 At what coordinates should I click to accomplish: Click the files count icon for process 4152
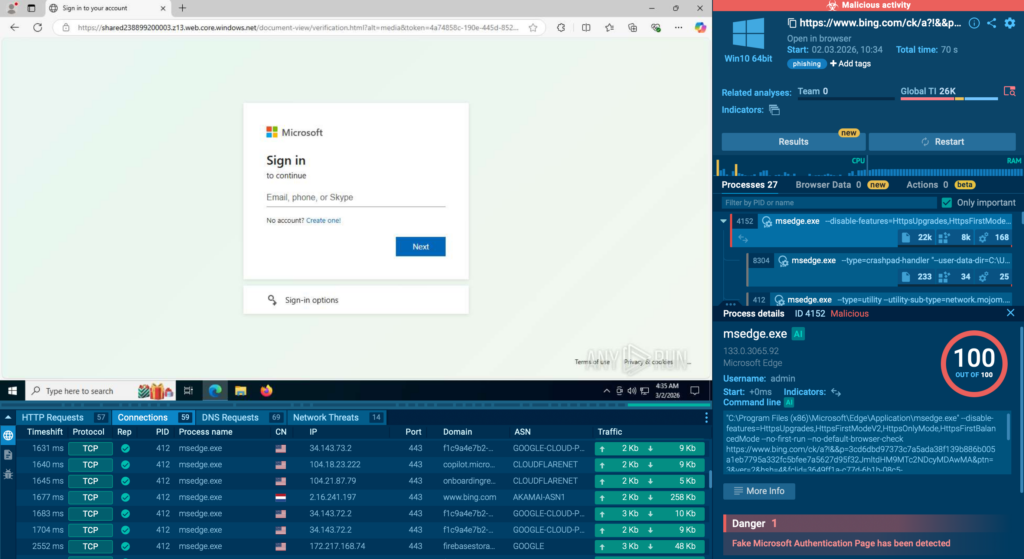tap(905, 238)
